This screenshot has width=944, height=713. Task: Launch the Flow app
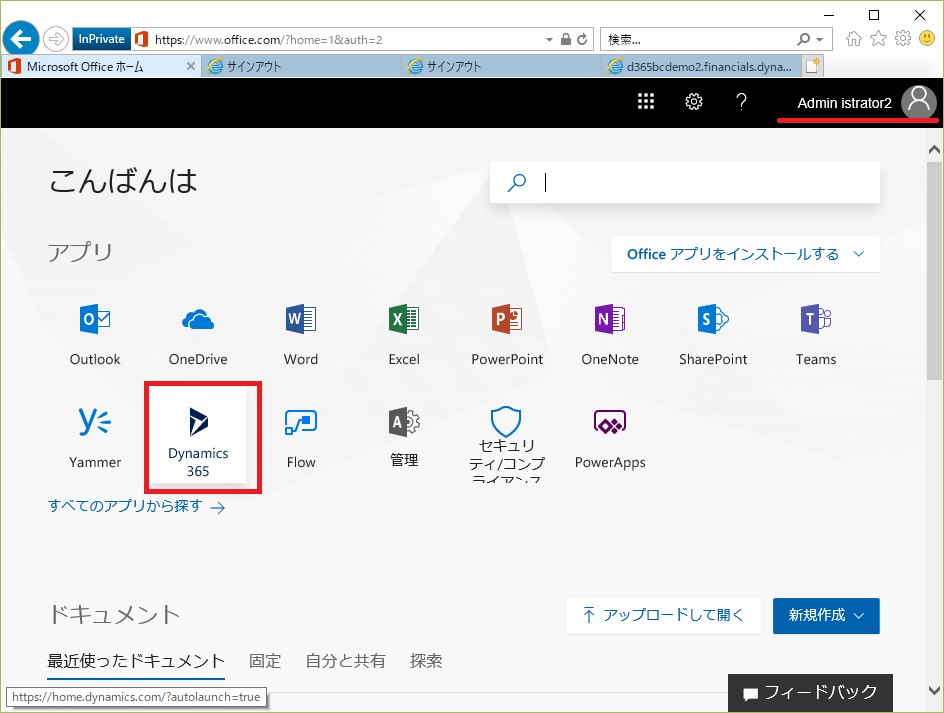(x=300, y=437)
